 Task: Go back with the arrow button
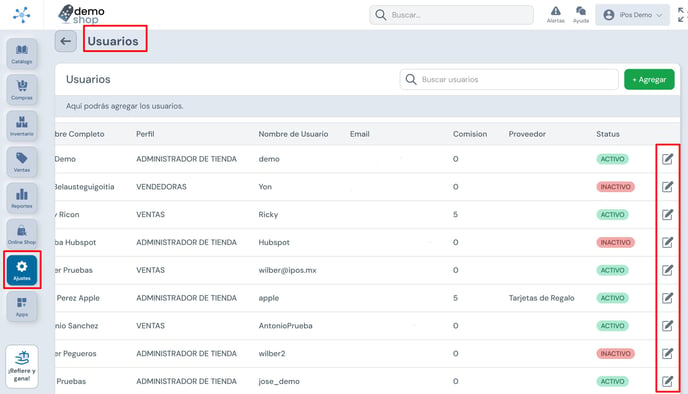[66, 41]
